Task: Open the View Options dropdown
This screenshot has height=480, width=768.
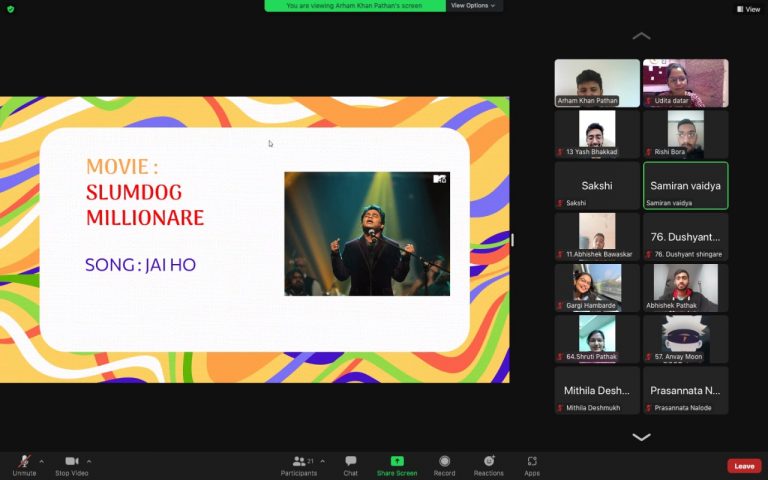Action: [473, 5]
